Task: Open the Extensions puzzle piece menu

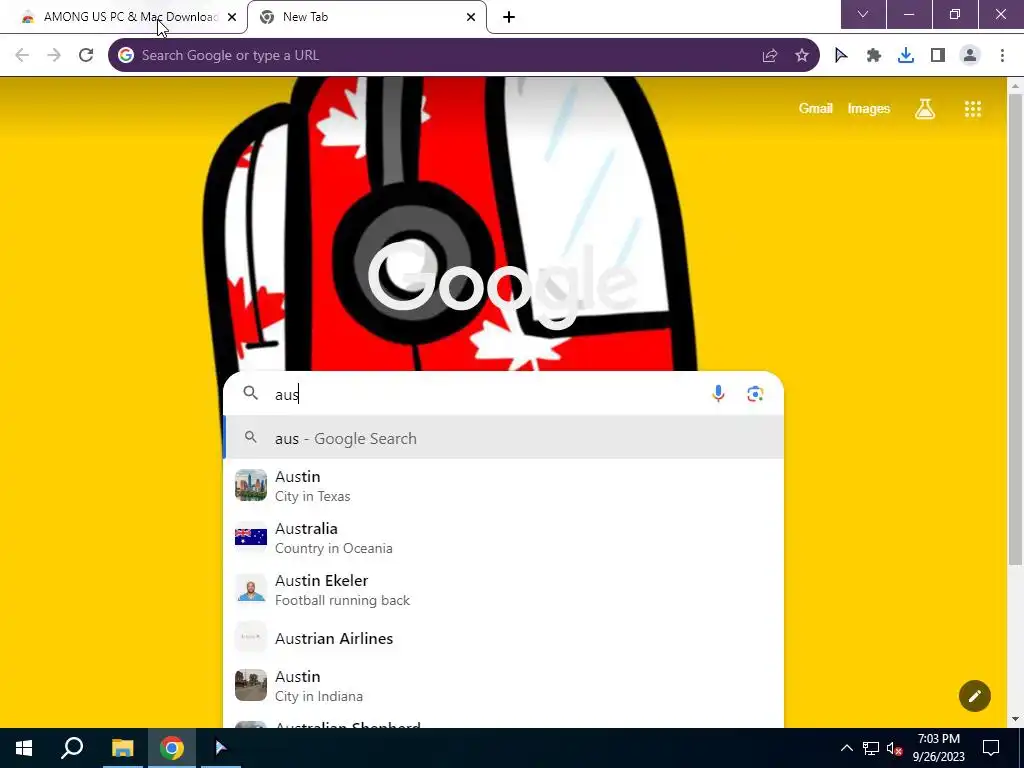Action: click(x=874, y=56)
